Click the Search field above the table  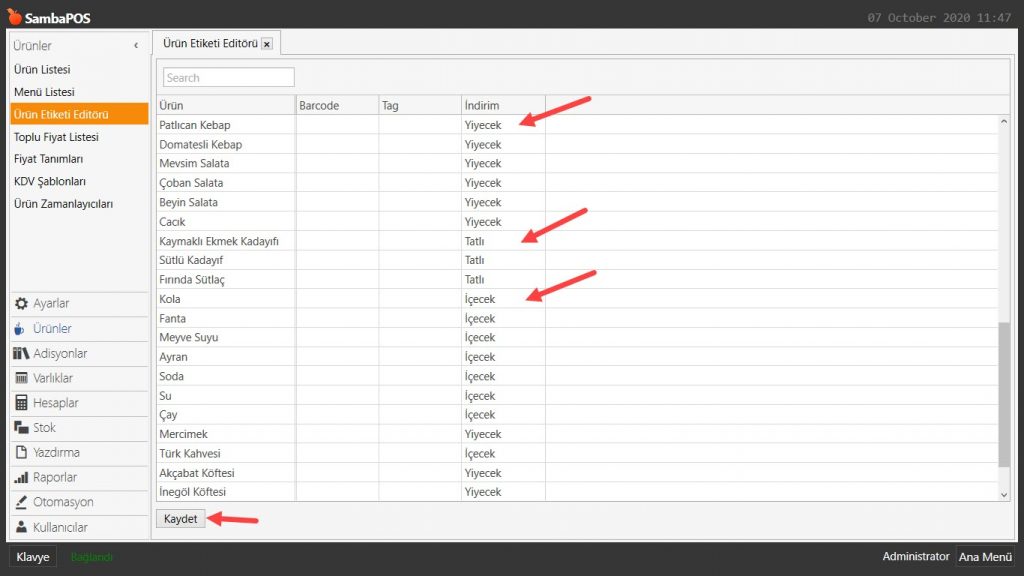tap(228, 78)
